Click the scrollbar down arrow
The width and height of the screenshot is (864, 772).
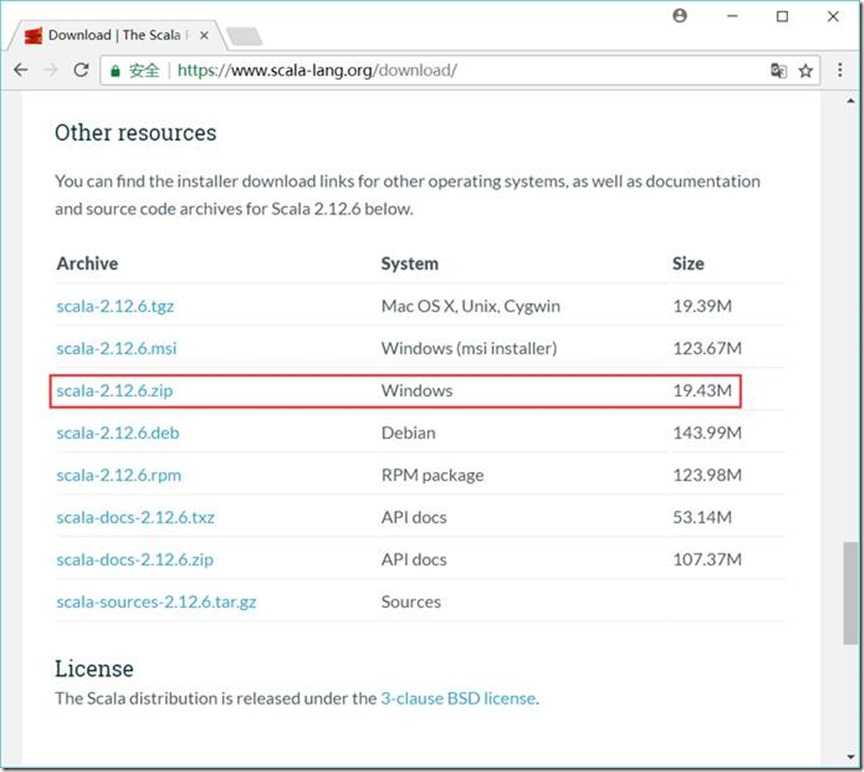click(x=851, y=757)
